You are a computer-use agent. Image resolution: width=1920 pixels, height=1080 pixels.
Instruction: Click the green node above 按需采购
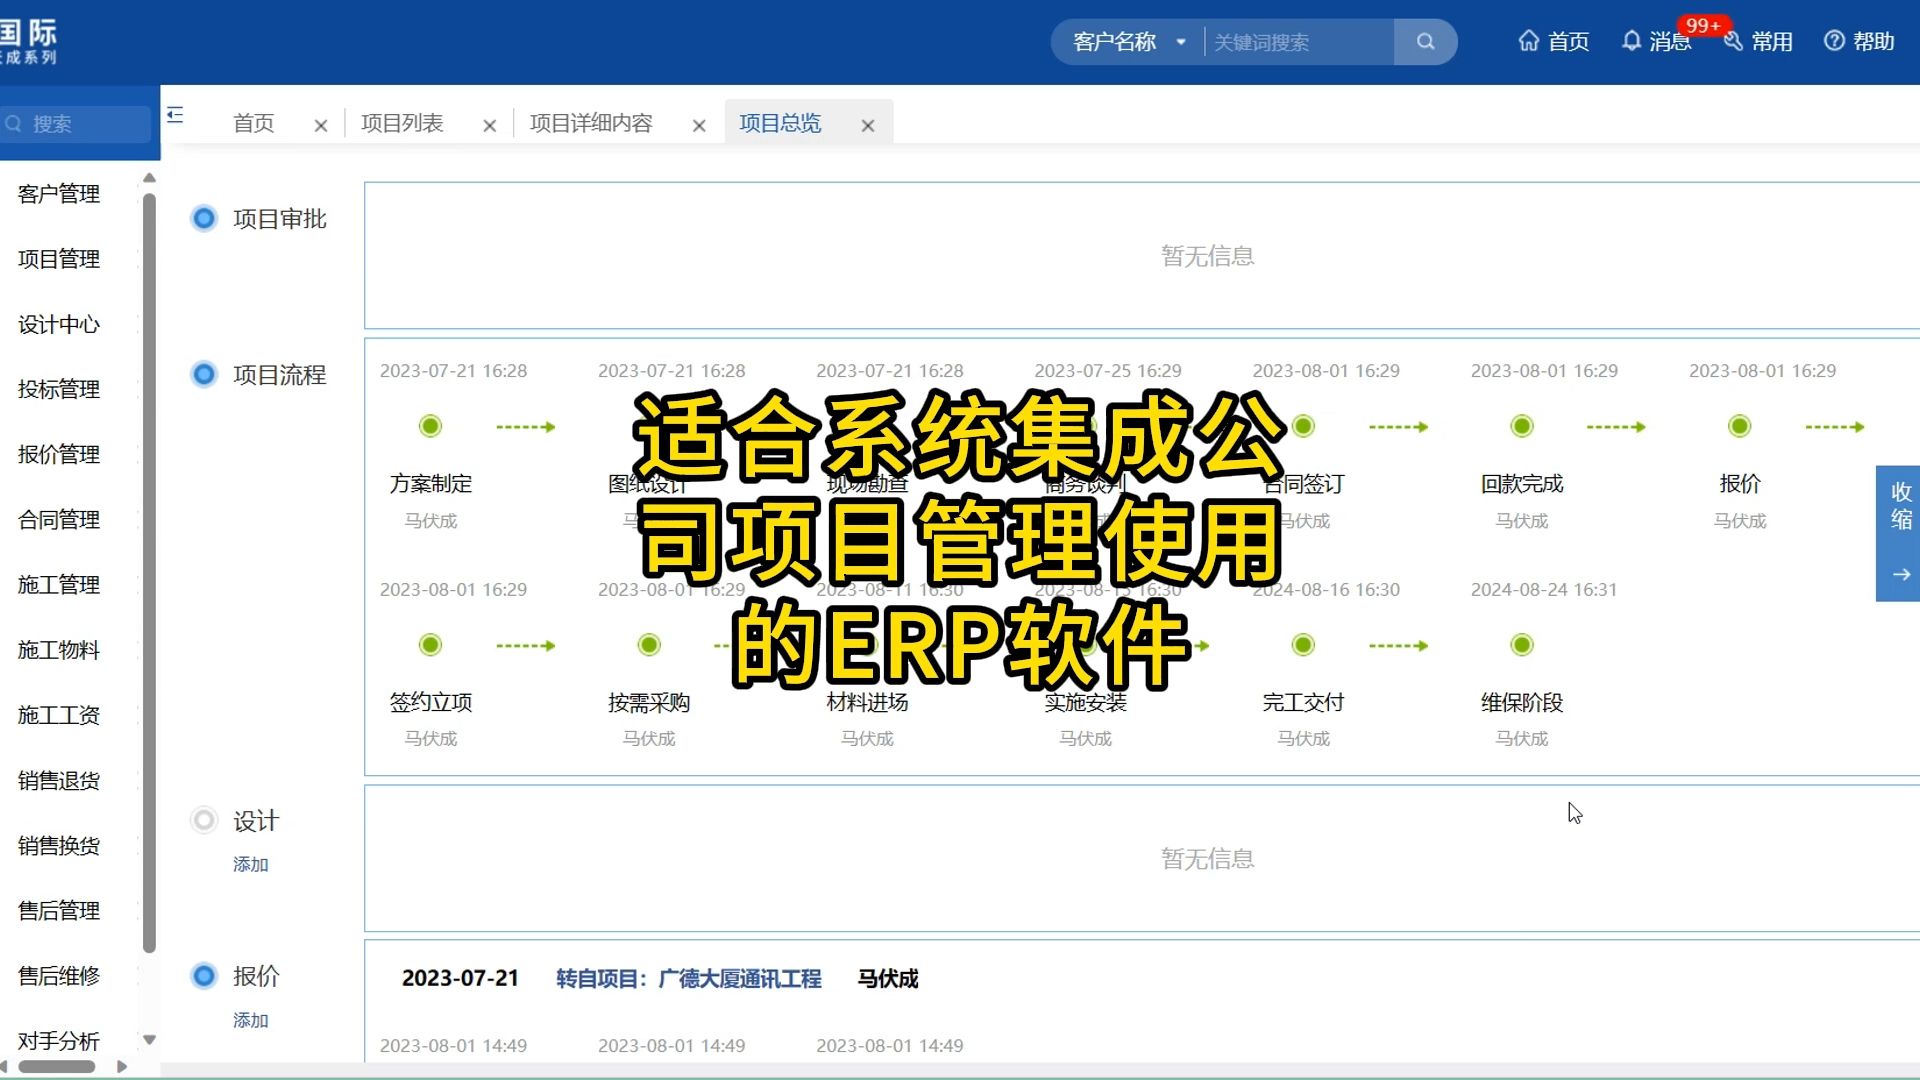click(x=649, y=645)
